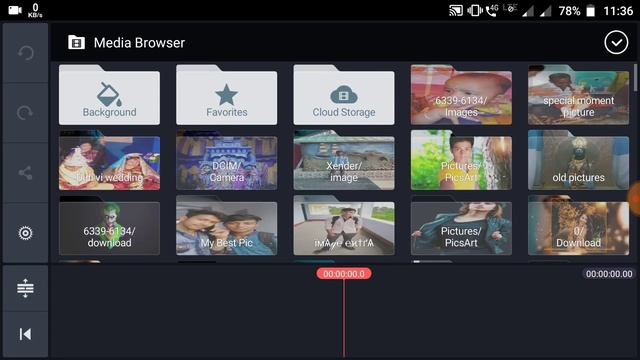Click the star icon on Favorites folder

coord(227,95)
